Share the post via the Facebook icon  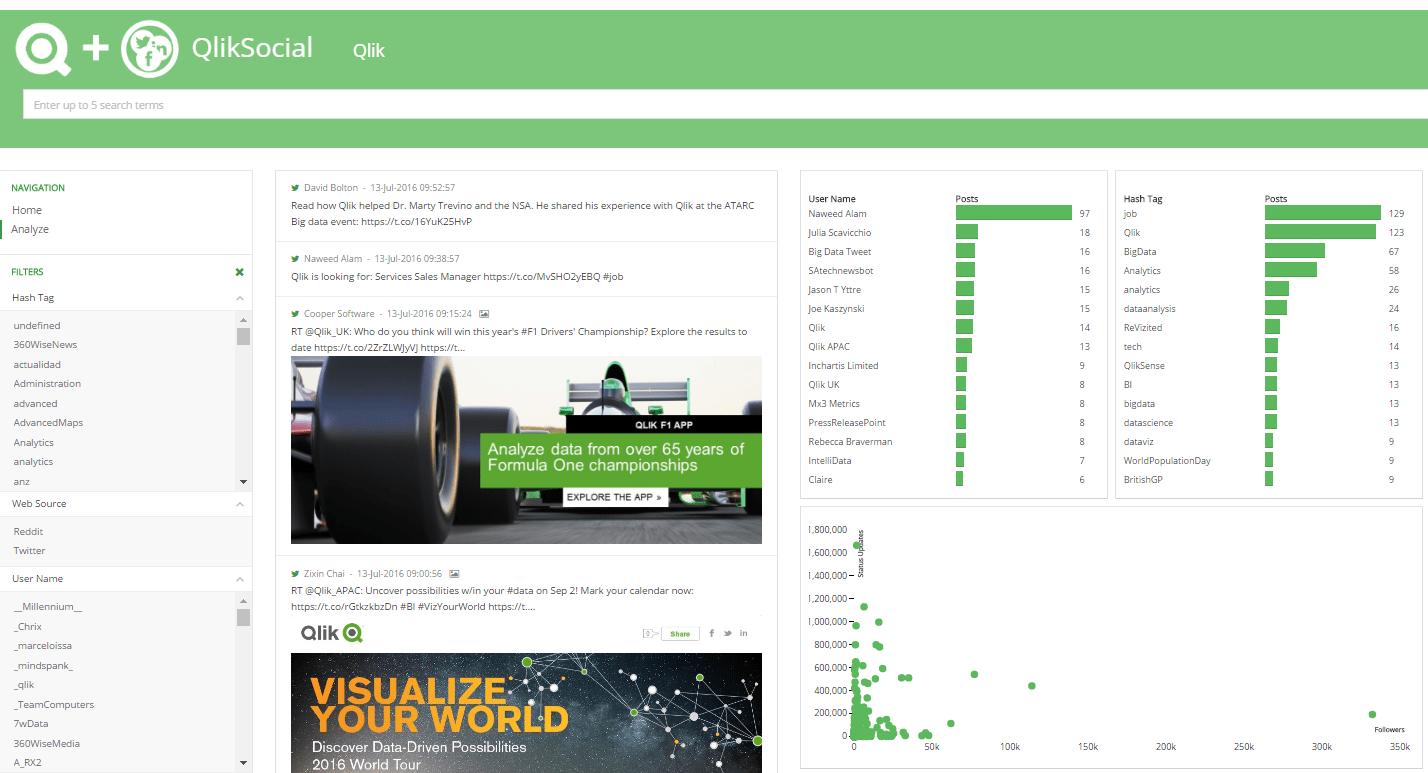[x=711, y=633]
